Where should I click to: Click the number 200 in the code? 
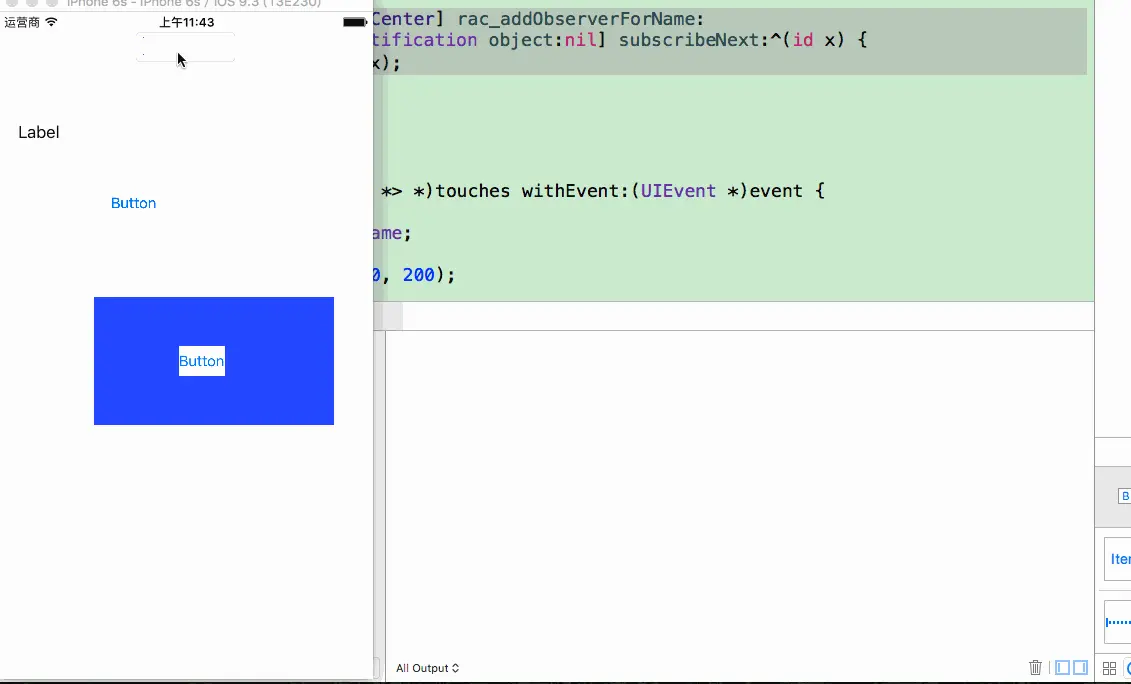pos(418,275)
